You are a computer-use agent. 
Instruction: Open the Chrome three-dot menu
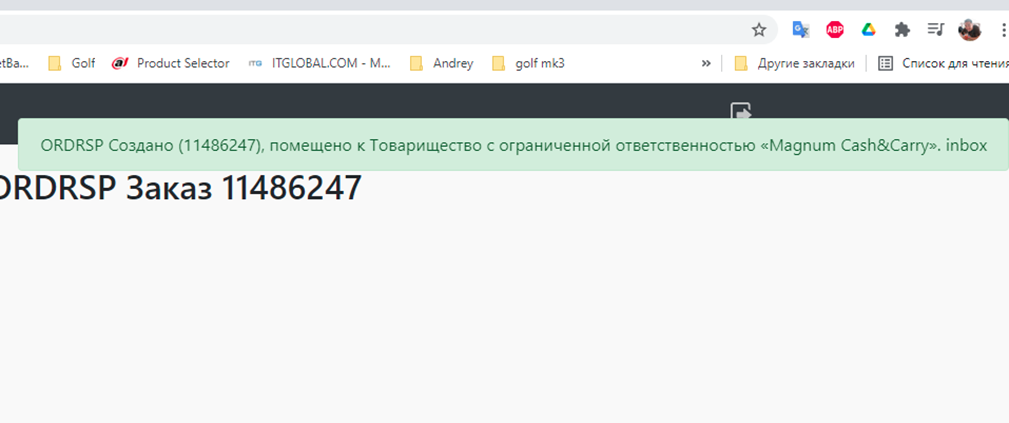(x=1001, y=30)
